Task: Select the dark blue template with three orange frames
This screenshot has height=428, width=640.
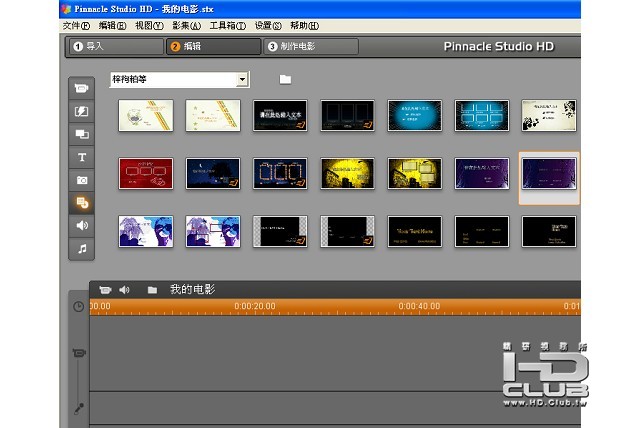Action: (x=280, y=173)
